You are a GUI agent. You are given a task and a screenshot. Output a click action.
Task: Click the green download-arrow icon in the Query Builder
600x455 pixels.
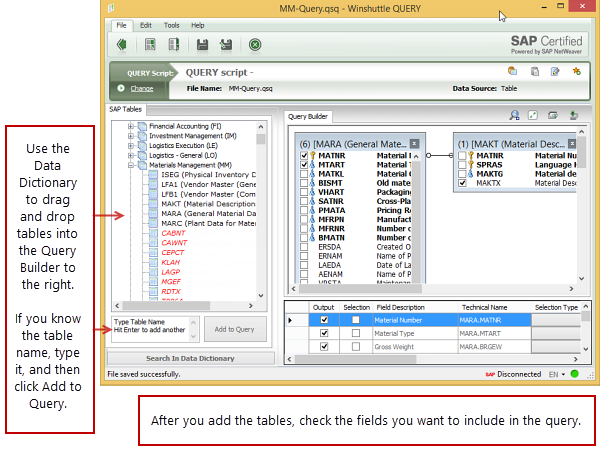click(x=573, y=115)
